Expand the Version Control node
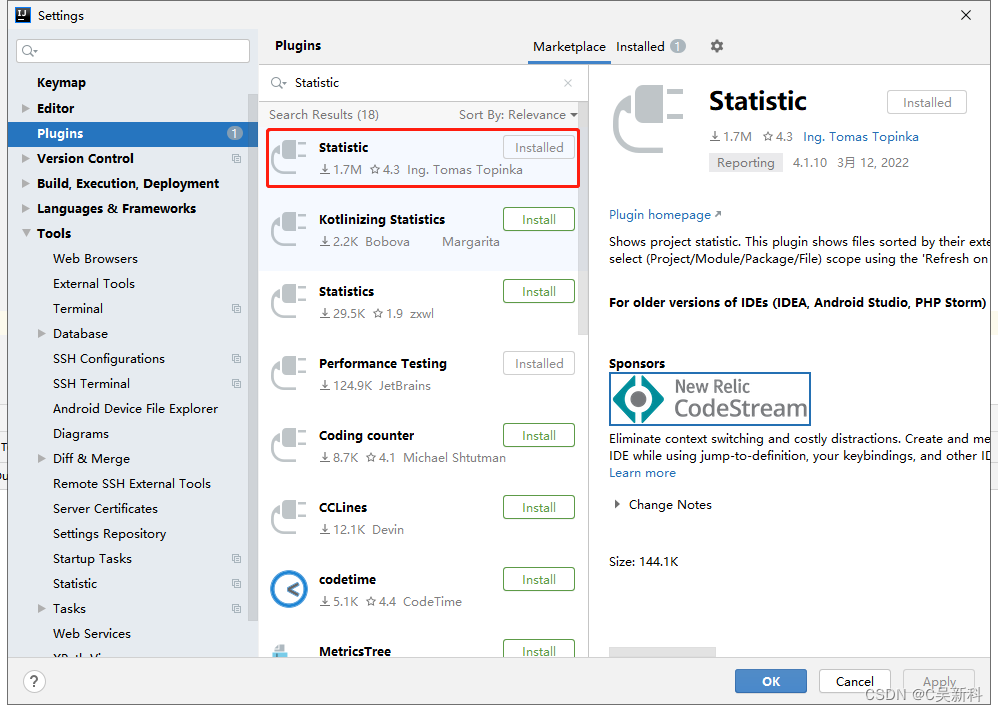Screen dimensions: 998x712 tap(25, 158)
